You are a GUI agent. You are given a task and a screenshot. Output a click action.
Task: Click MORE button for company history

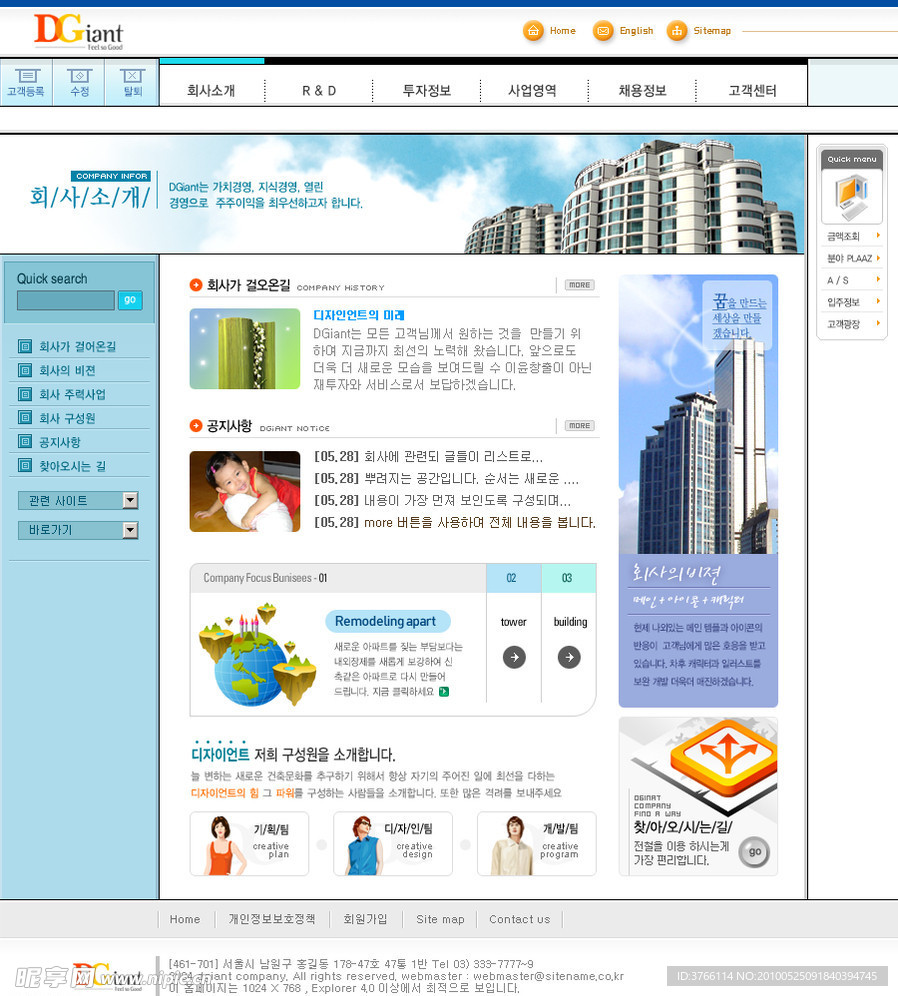pos(579,285)
